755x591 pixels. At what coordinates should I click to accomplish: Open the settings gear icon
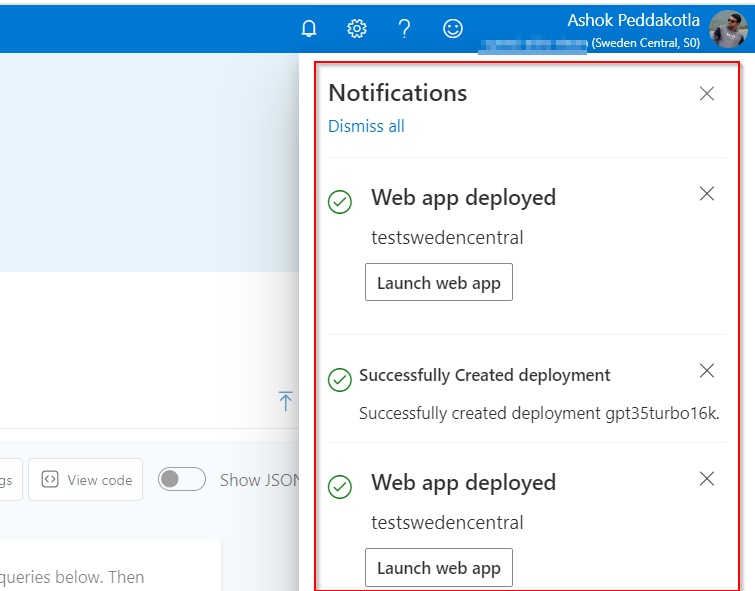click(x=357, y=29)
